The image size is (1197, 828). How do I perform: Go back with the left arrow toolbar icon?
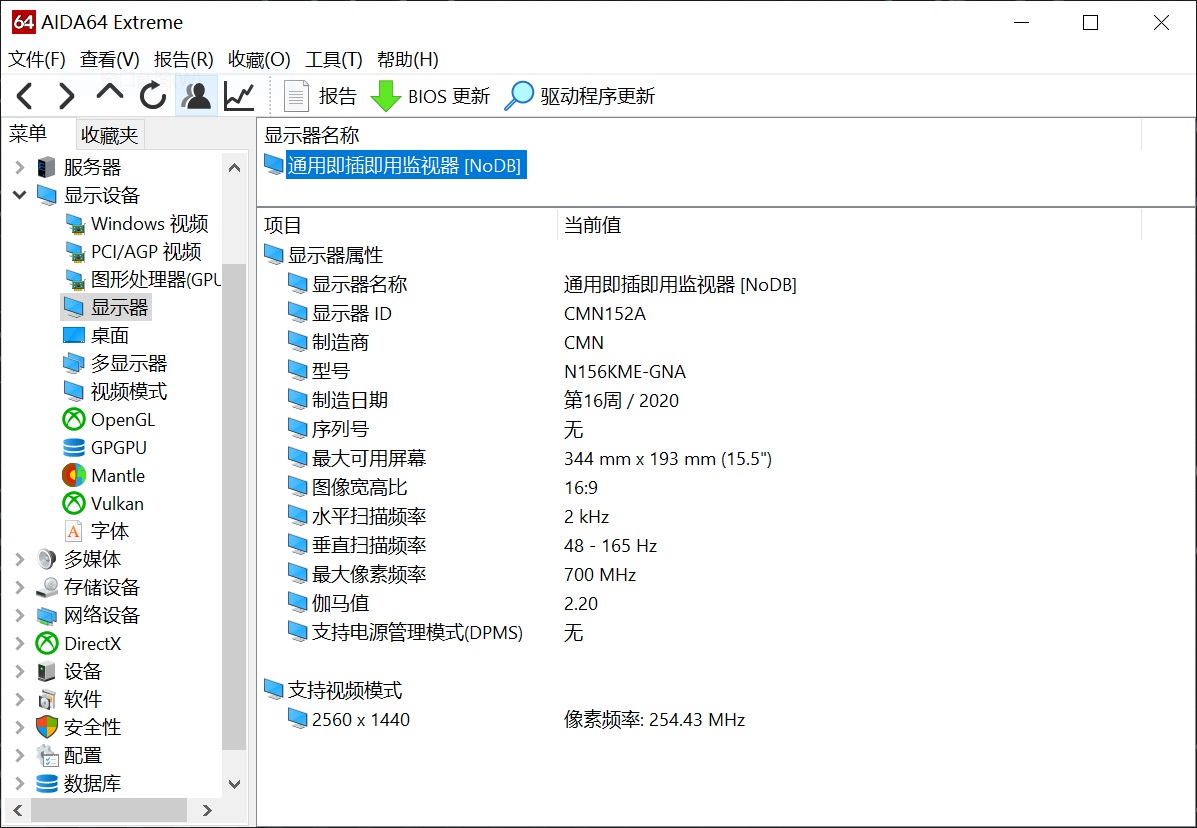(x=24, y=96)
